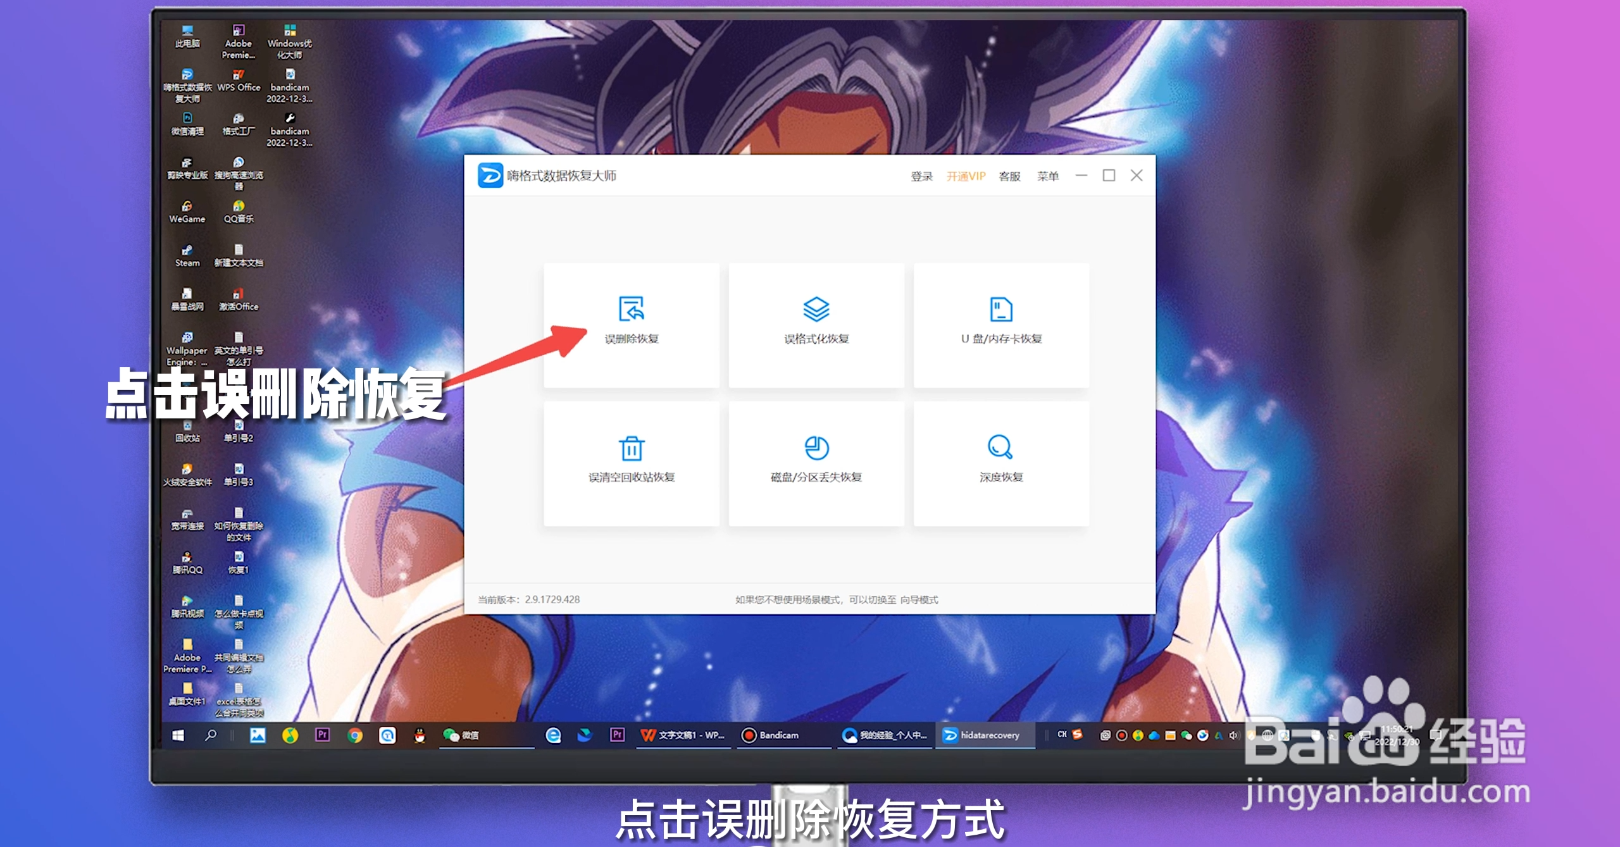Image resolution: width=1620 pixels, height=847 pixels.
Task: Open 微信 WeChat taskbar button
Action: [487, 735]
